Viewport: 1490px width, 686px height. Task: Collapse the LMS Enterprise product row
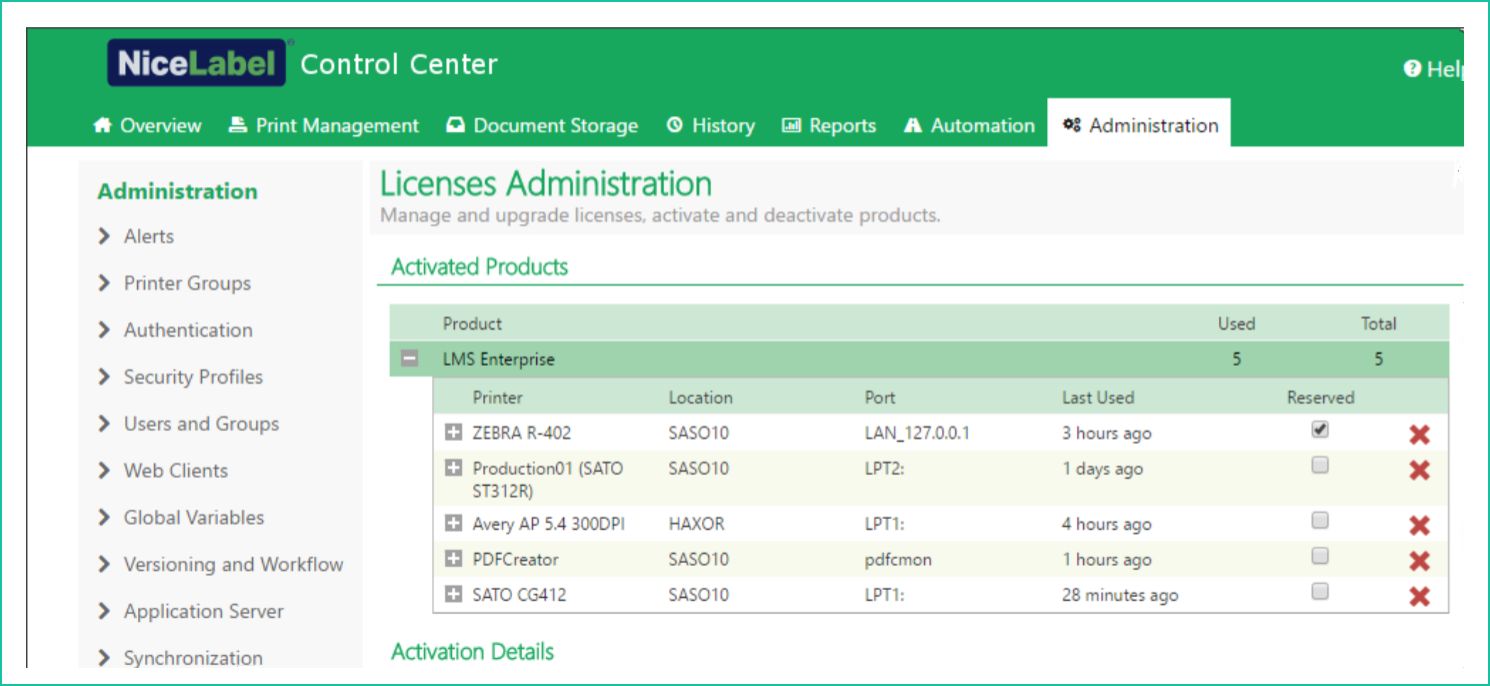pyautogui.click(x=410, y=360)
